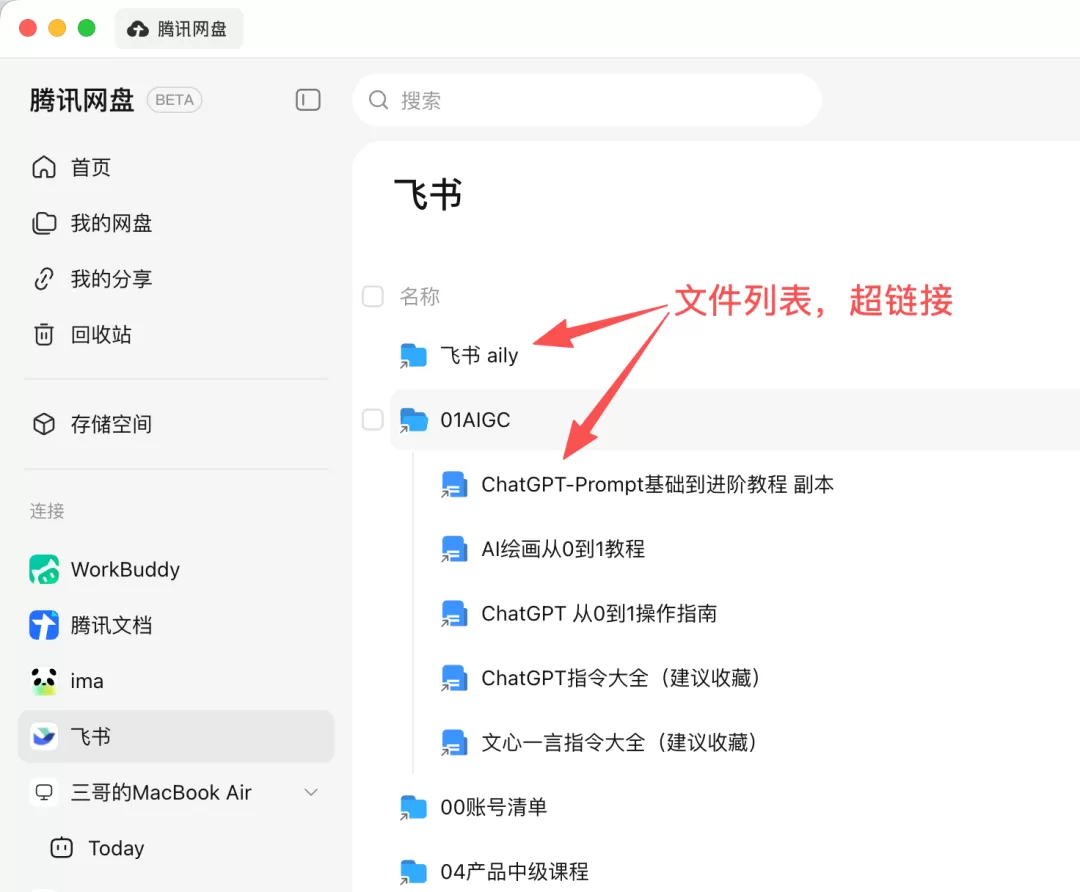Click the 飞书 aily folder icon
The height and width of the screenshot is (892, 1080).
click(413, 355)
